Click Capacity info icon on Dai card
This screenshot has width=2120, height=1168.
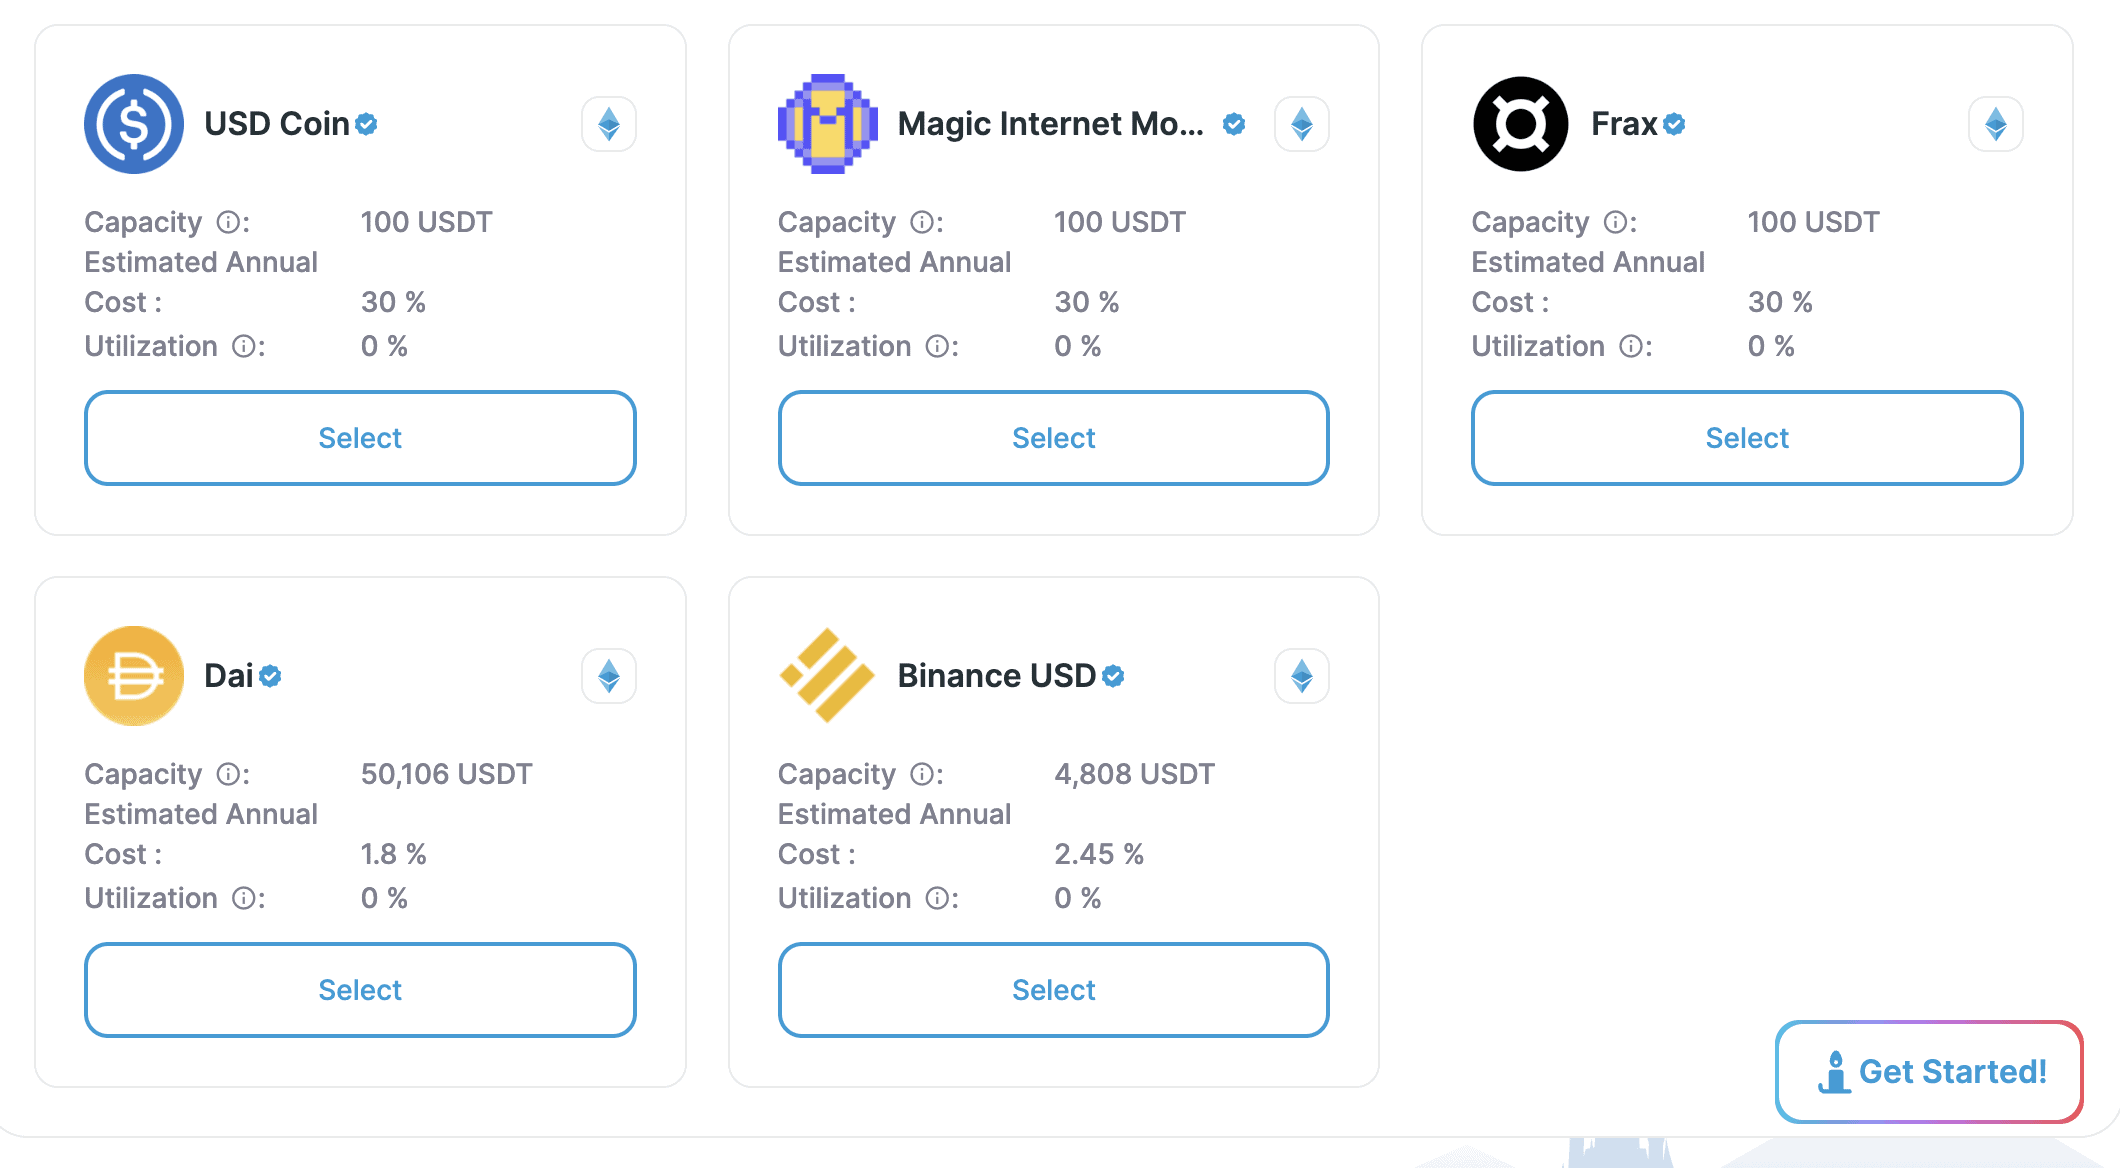228,774
